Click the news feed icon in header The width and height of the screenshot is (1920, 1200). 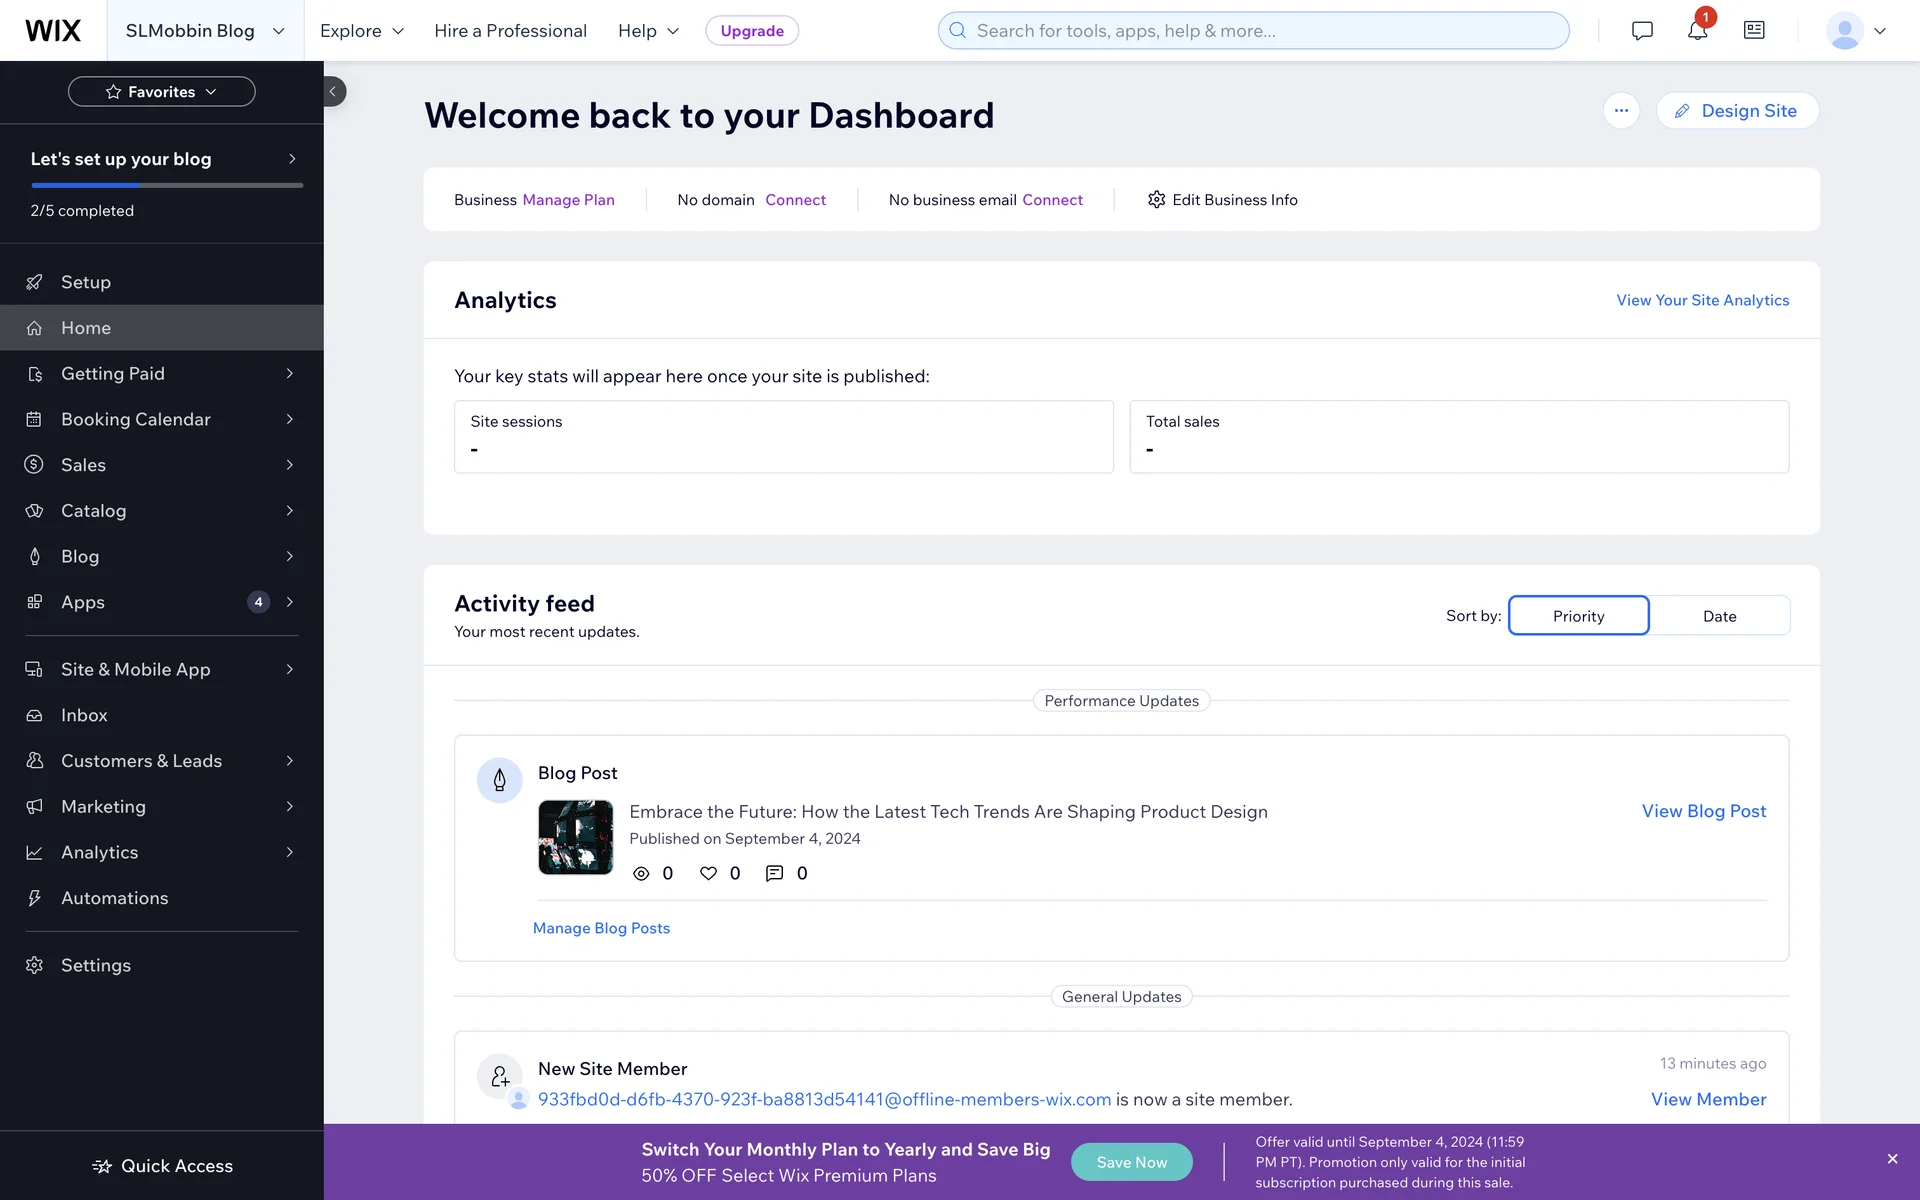click(1754, 31)
